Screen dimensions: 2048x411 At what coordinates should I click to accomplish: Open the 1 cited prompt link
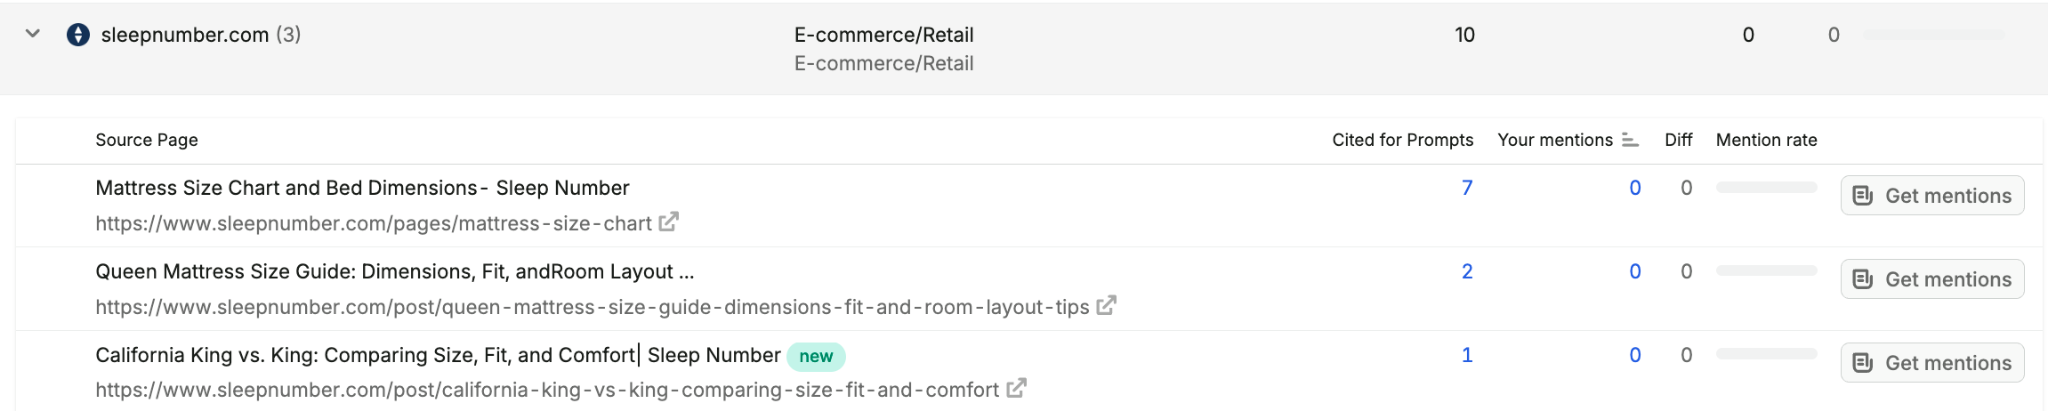tap(1467, 355)
